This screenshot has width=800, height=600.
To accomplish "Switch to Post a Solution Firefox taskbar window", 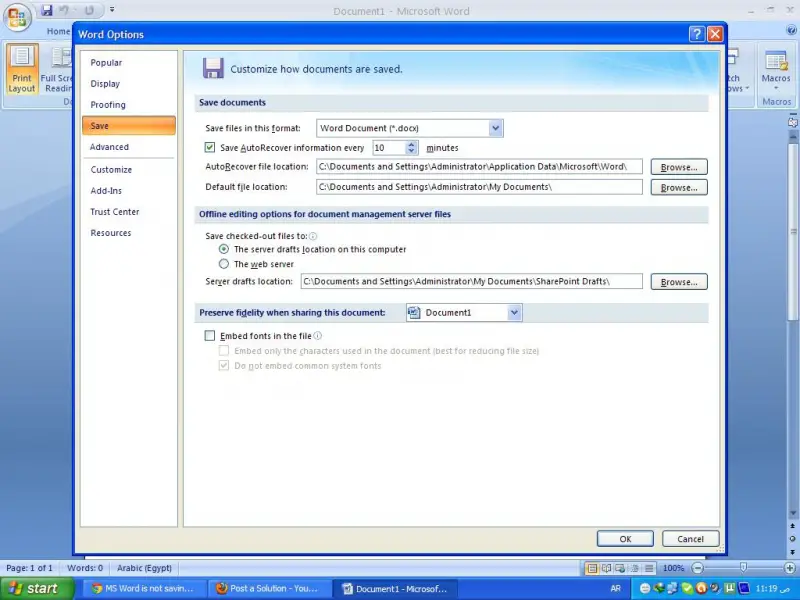I will point(268,588).
